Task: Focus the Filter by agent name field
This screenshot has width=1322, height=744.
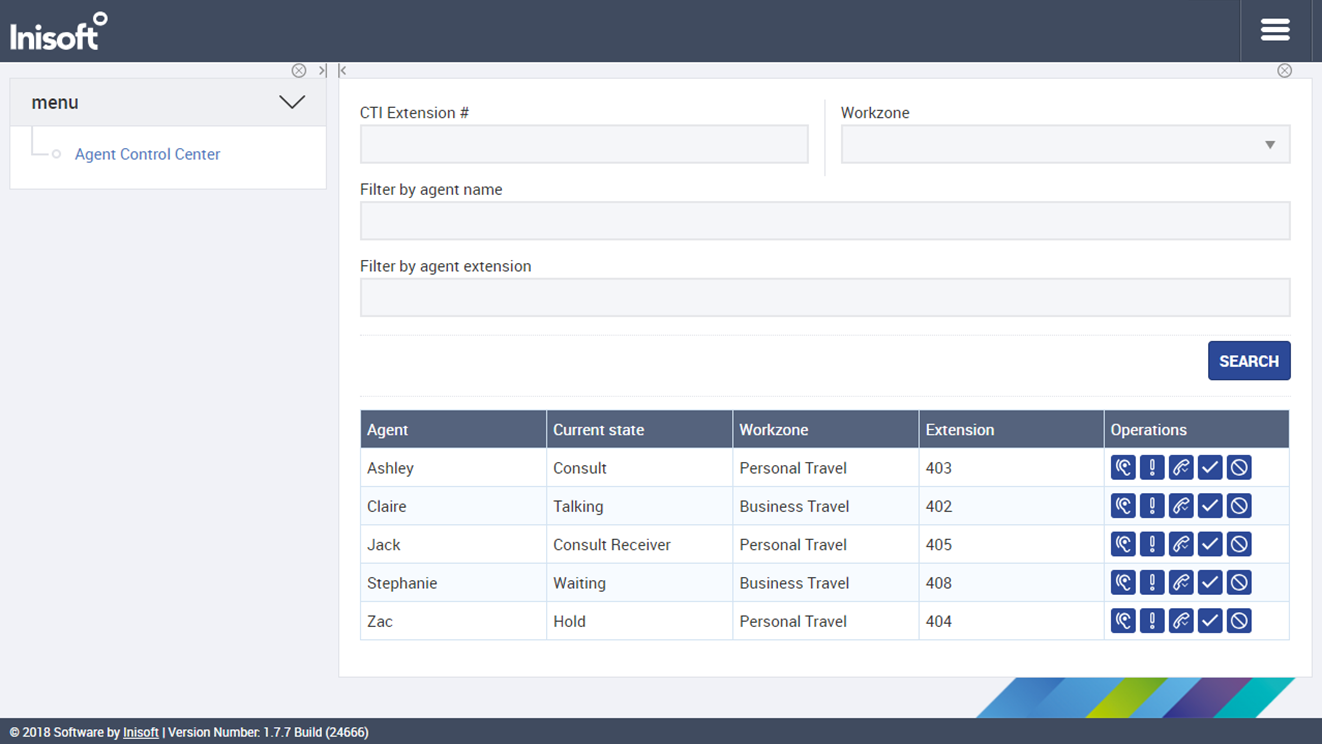Action: tap(825, 221)
